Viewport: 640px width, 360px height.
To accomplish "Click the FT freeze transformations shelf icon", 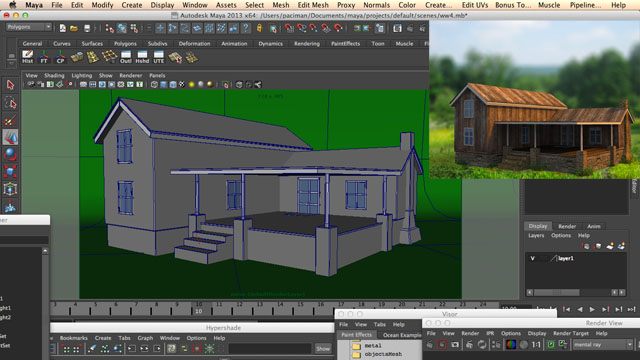I will click(x=44, y=56).
